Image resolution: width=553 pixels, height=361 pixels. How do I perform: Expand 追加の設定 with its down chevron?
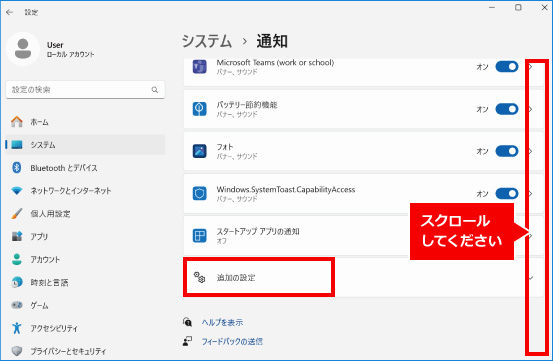coord(531,278)
